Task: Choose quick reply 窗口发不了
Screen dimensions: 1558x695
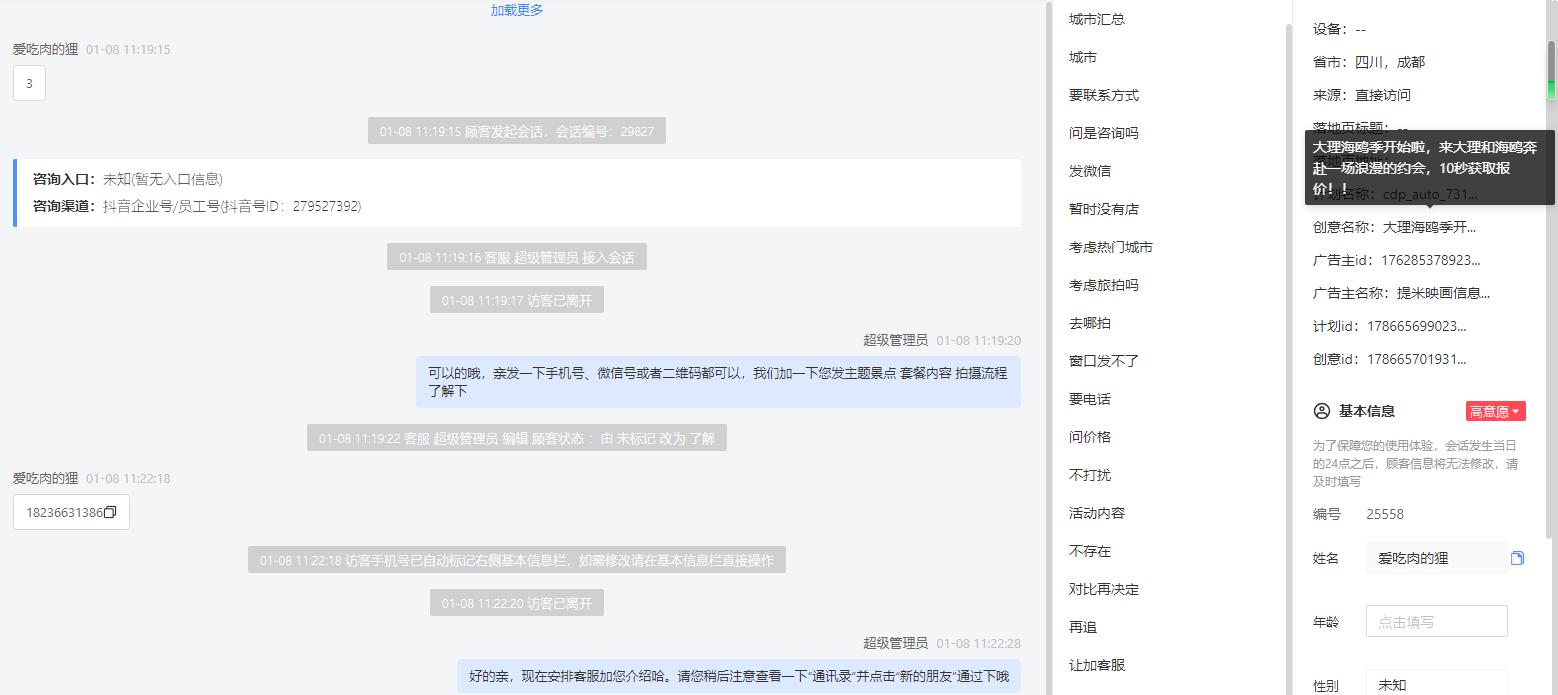Action: tap(1104, 361)
